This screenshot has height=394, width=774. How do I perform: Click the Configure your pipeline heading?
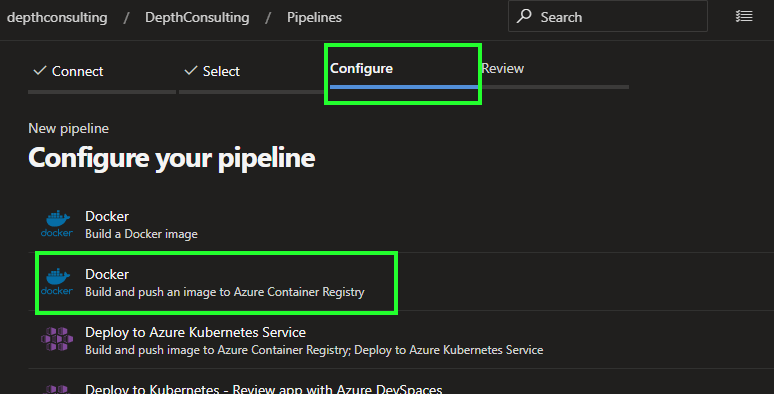pyautogui.click(x=171, y=158)
